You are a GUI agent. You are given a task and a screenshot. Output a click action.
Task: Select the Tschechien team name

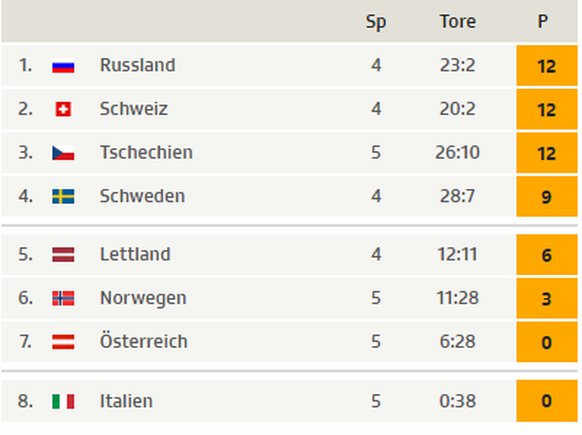point(146,153)
